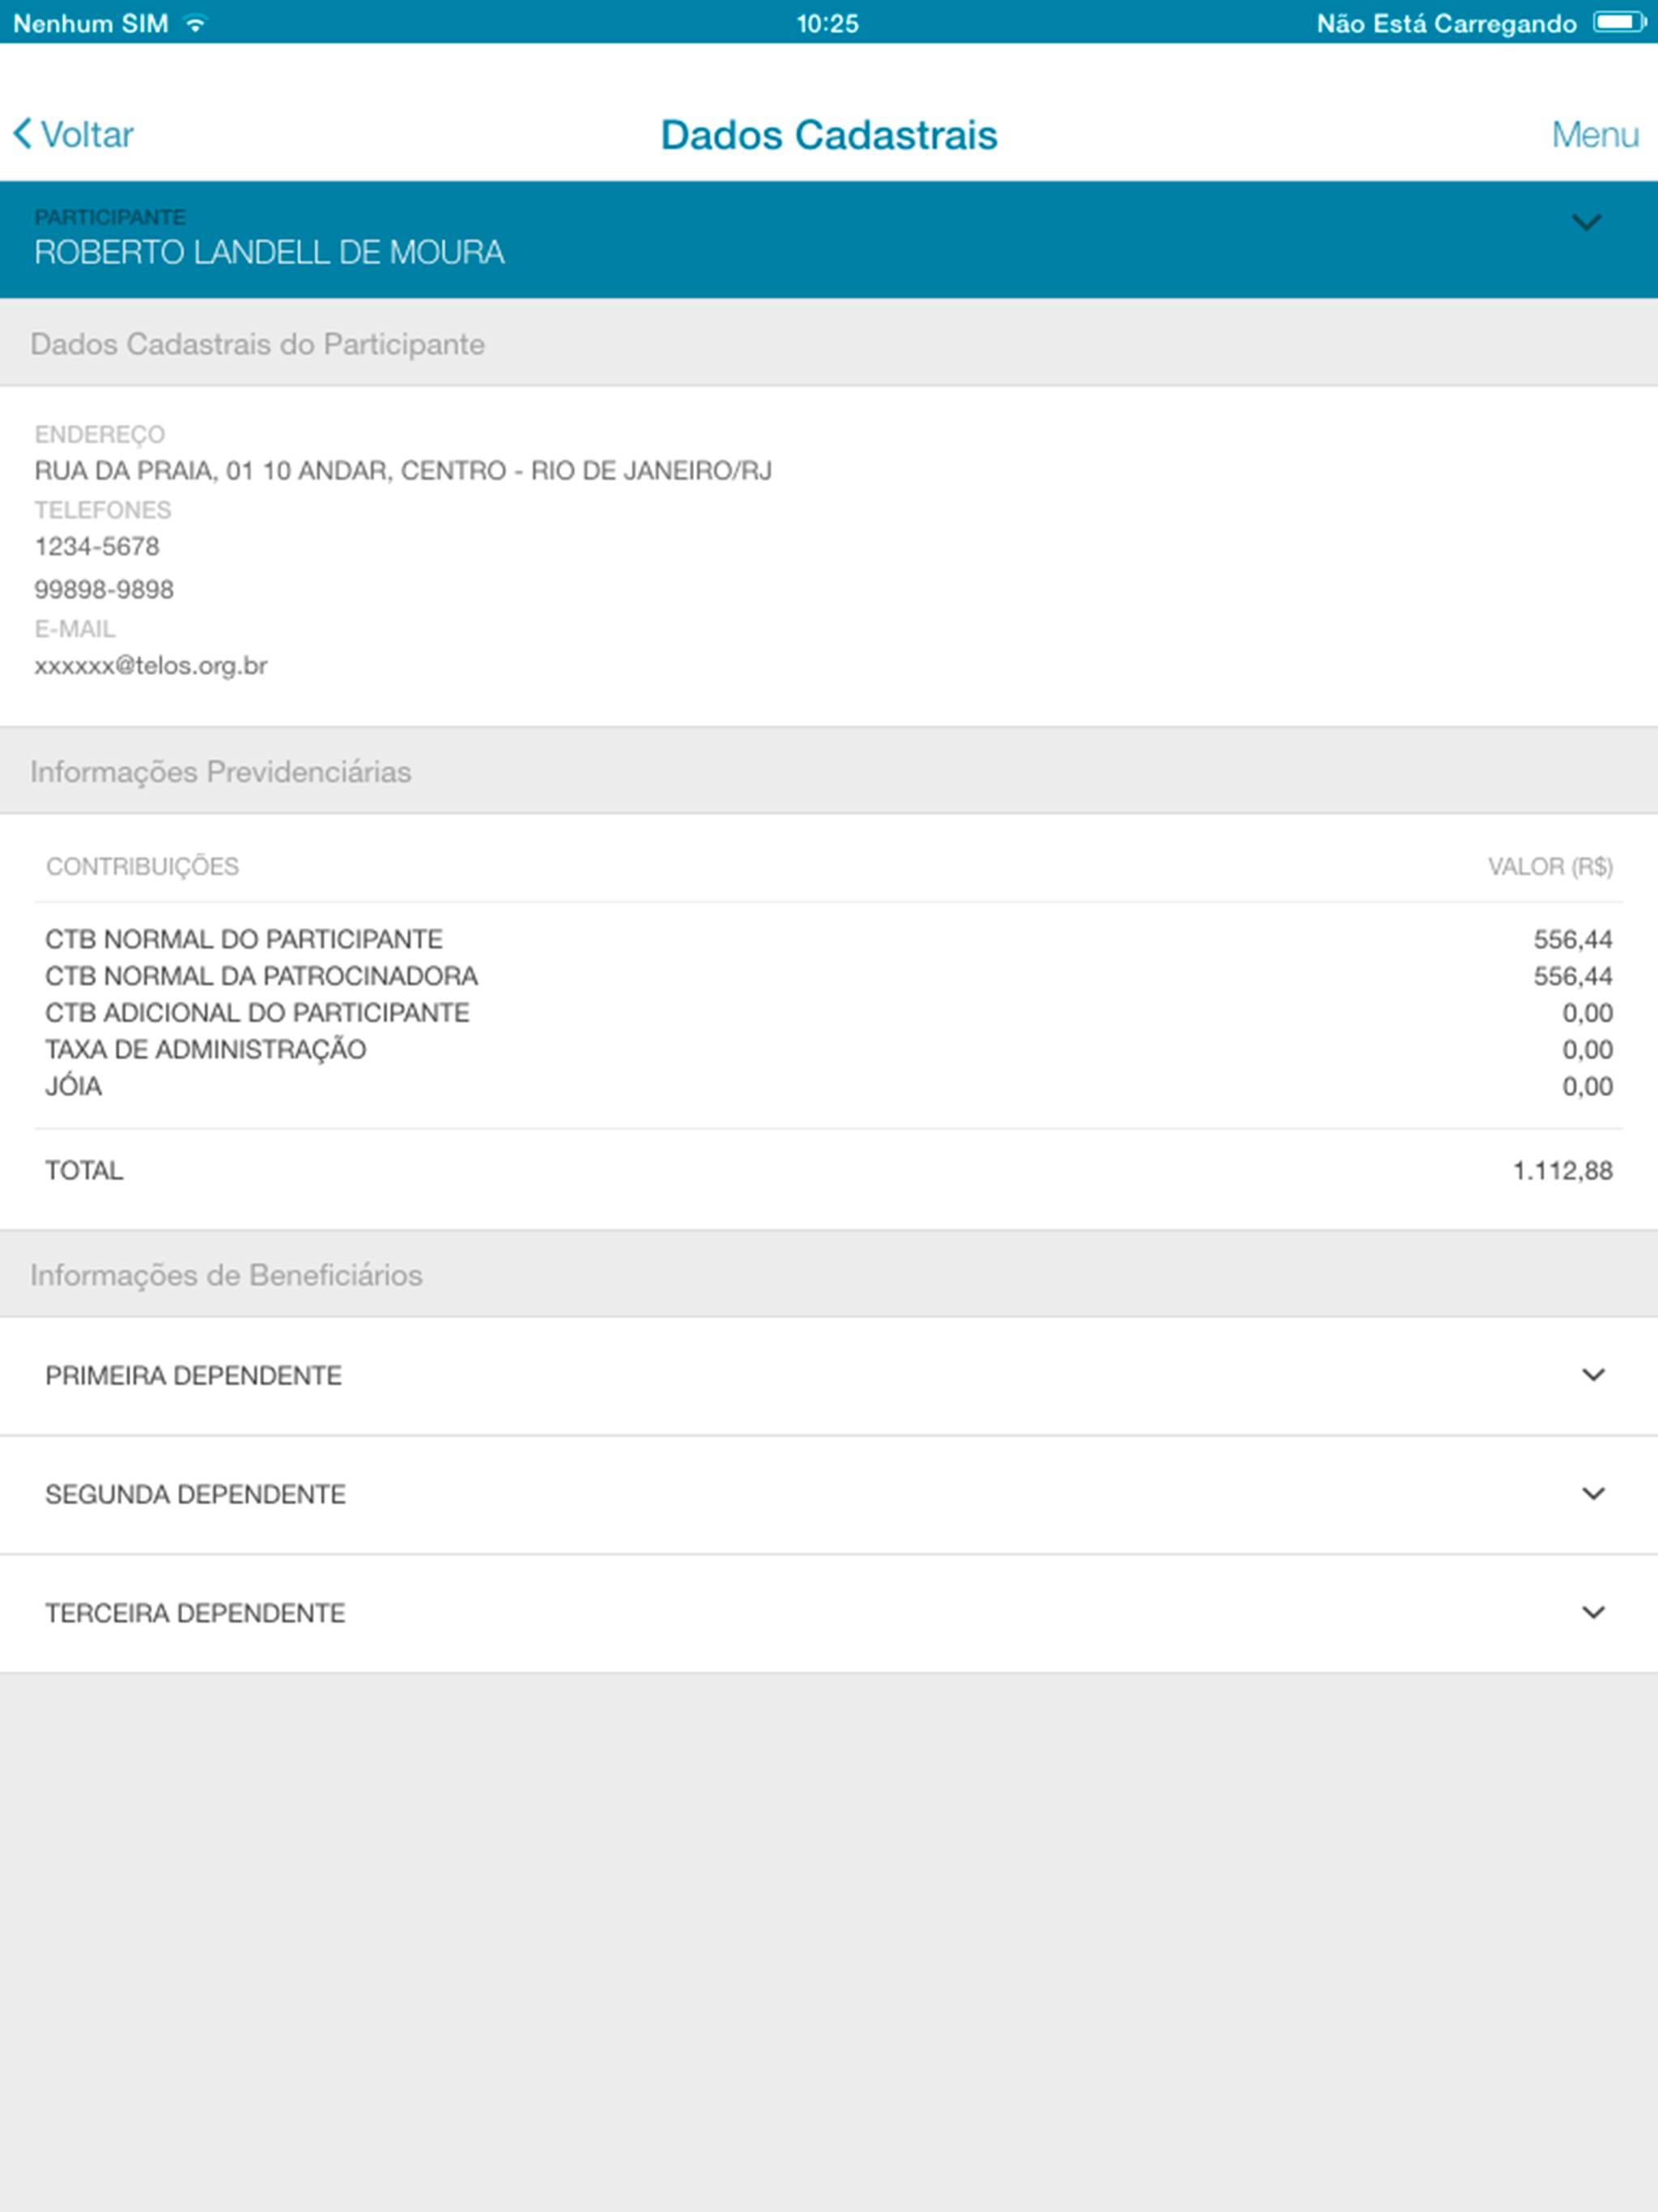Viewport: 1658px width, 2212px height.
Task: Click the 556,44 value for CTB NORMAL DO PARTICIPANTE
Action: point(1573,939)
